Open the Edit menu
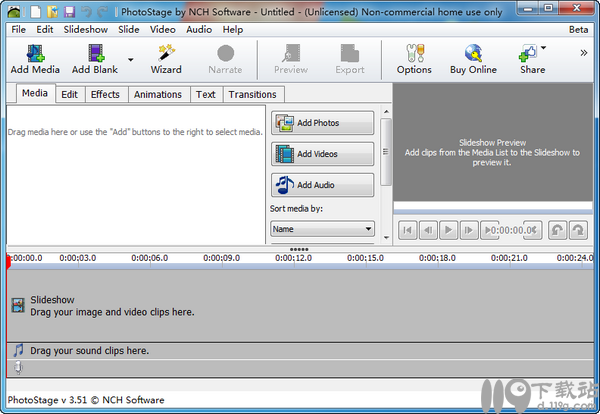This screenshot has height=414, width=600. (x=45, y=29)
